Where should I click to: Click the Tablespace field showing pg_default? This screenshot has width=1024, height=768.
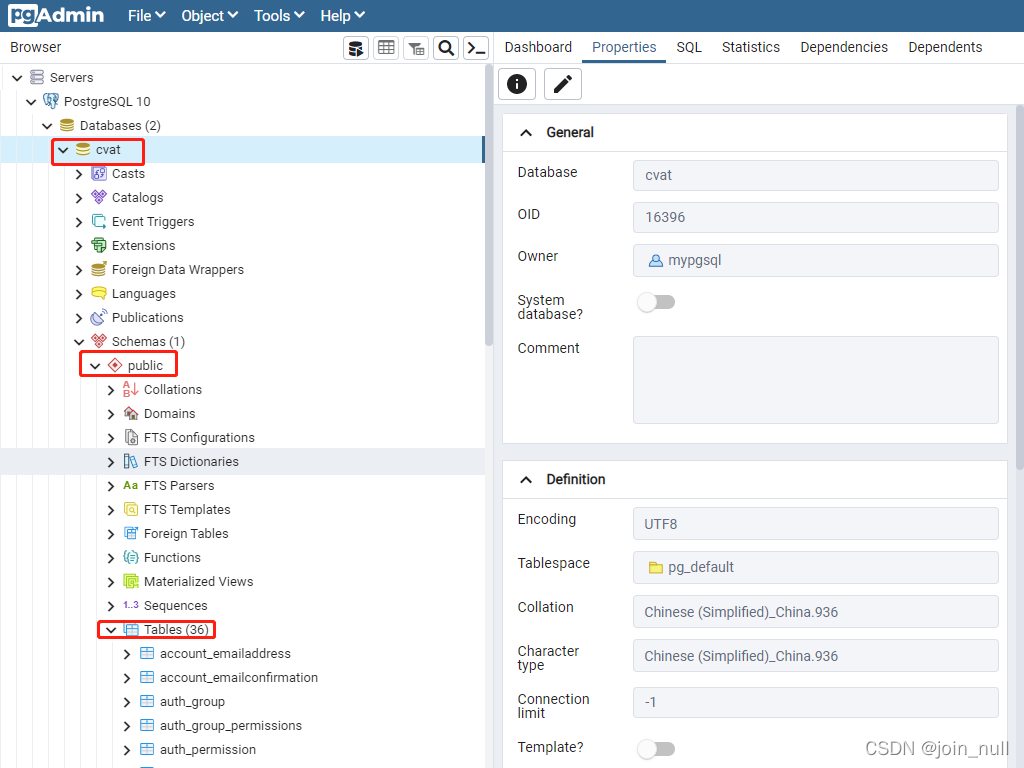point(815,568)
